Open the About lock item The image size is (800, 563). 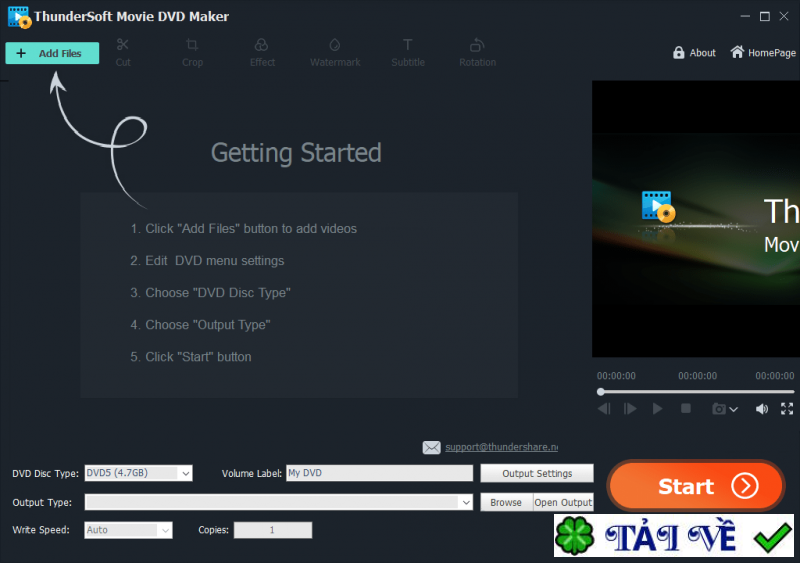(694, 53)
